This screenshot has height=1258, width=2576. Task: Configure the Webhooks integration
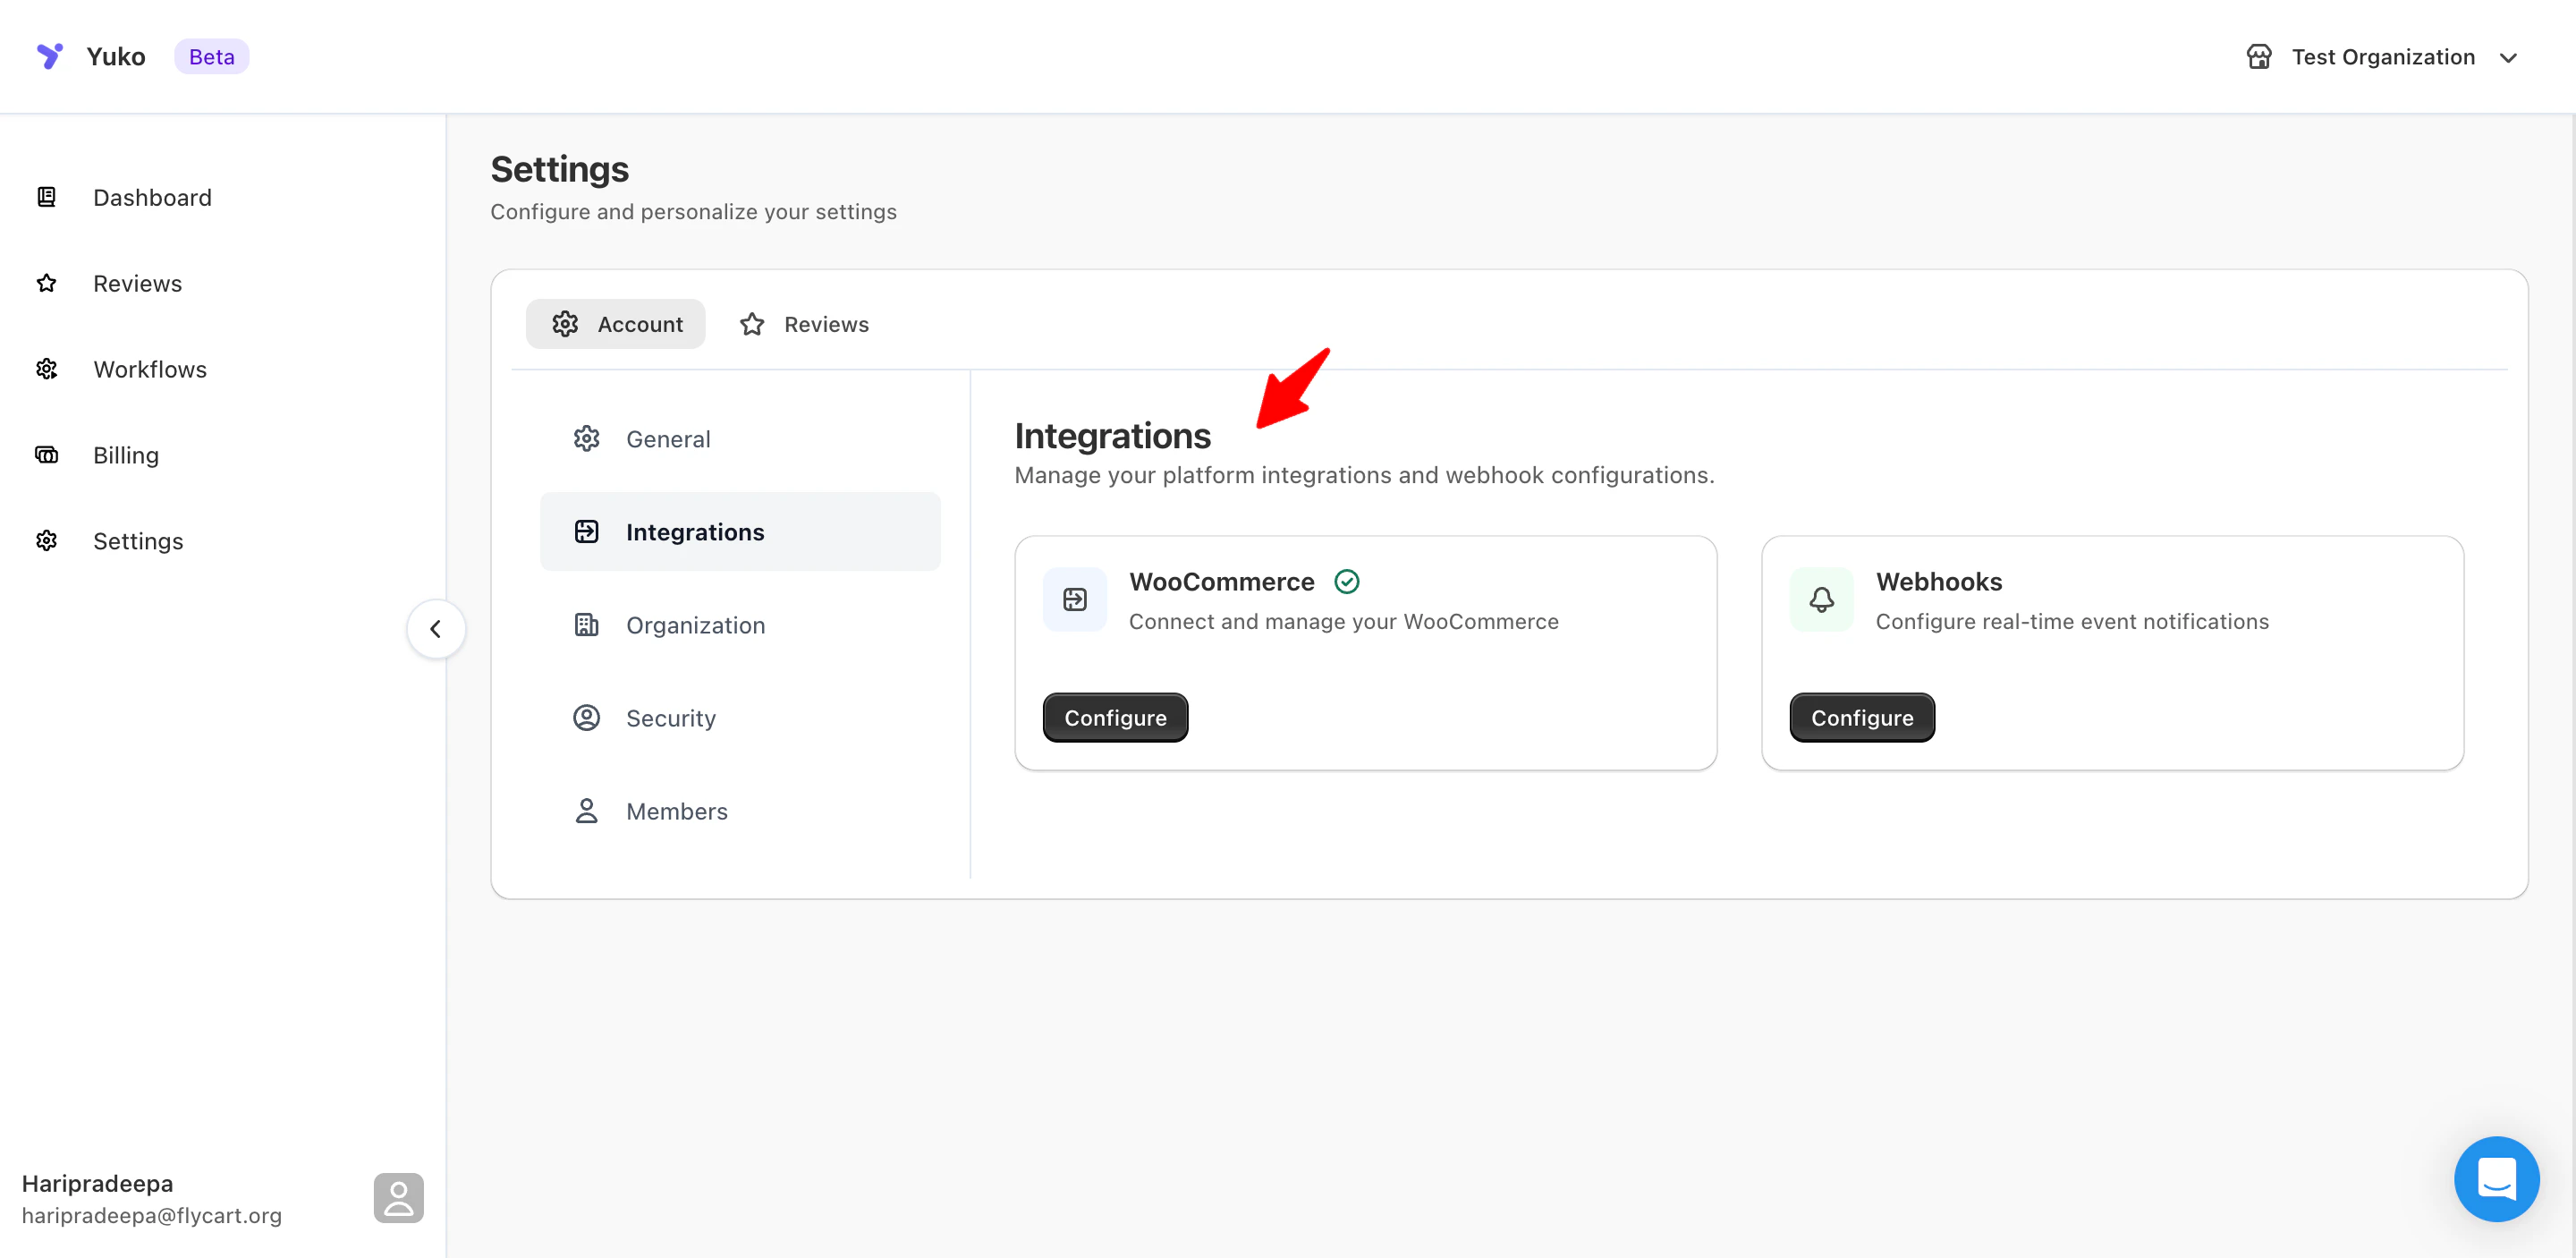(x=1861, y=717)
